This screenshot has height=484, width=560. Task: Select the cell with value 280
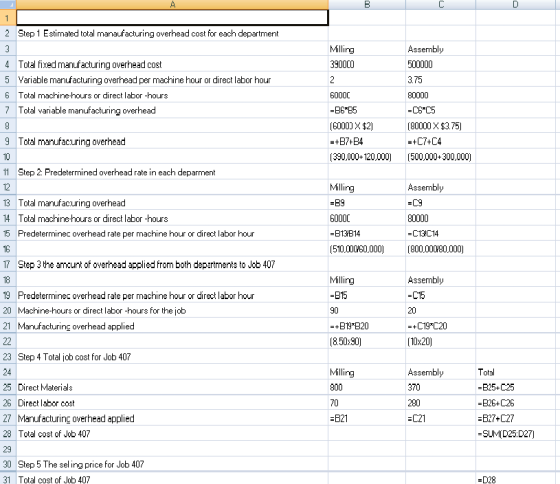440,403
